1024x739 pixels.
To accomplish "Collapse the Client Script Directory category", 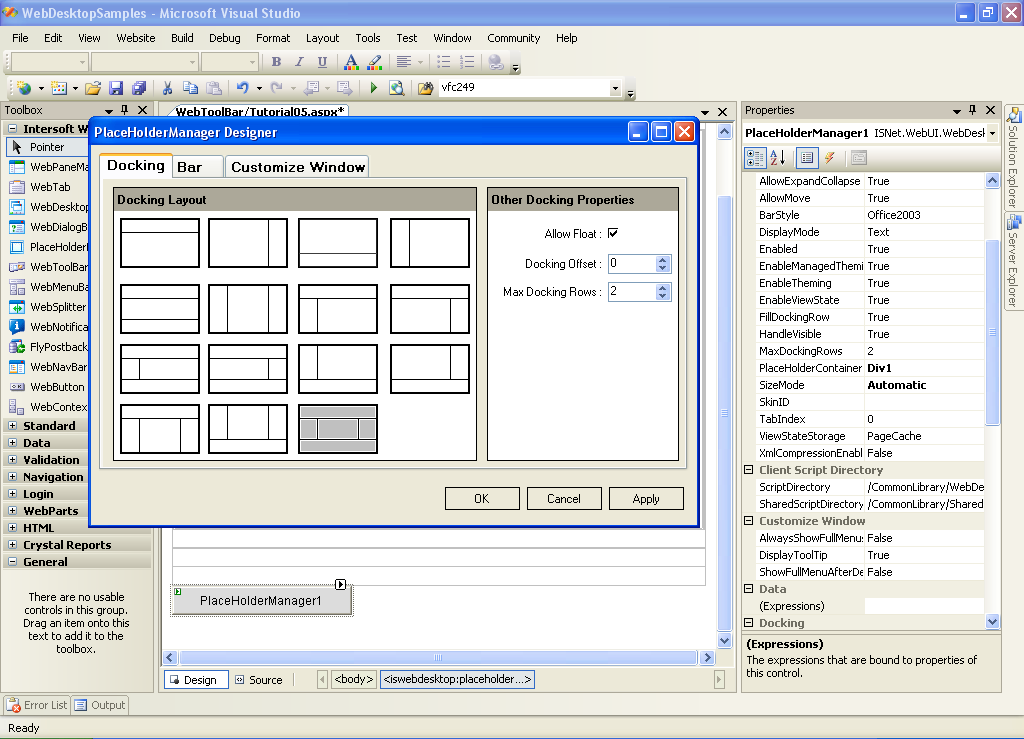I will coord(749,470).
